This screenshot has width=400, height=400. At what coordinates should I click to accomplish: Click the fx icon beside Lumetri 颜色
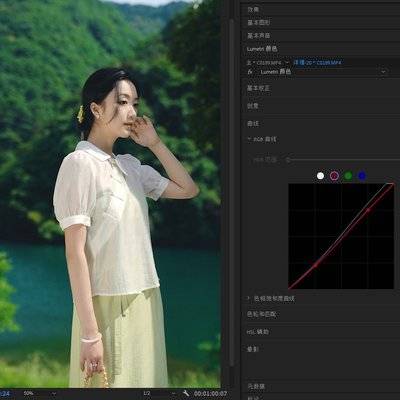pyautogui.click(x=249, y=72)
